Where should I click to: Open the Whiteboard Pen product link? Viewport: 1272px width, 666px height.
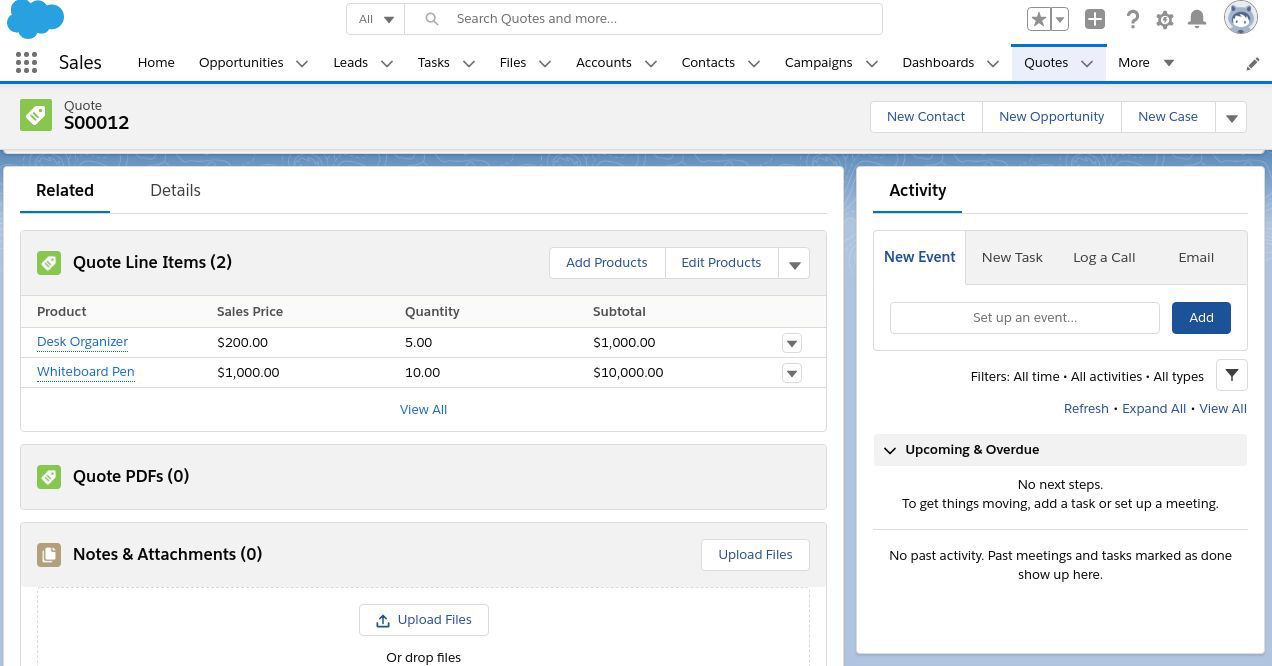point(86,372)
